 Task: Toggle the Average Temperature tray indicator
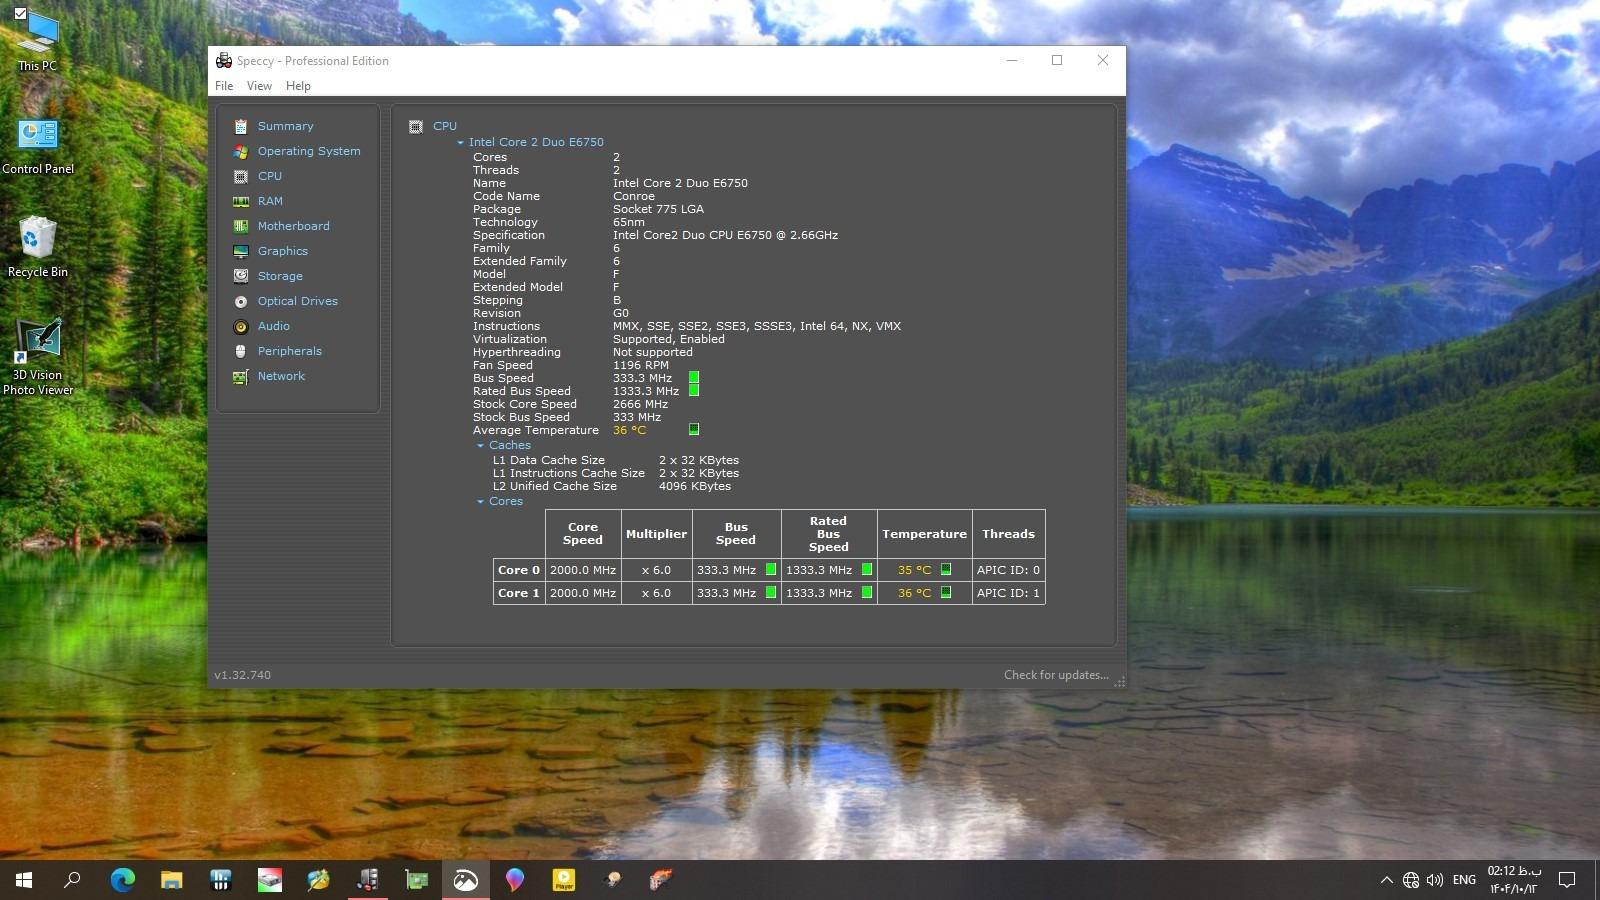point(694,430)
